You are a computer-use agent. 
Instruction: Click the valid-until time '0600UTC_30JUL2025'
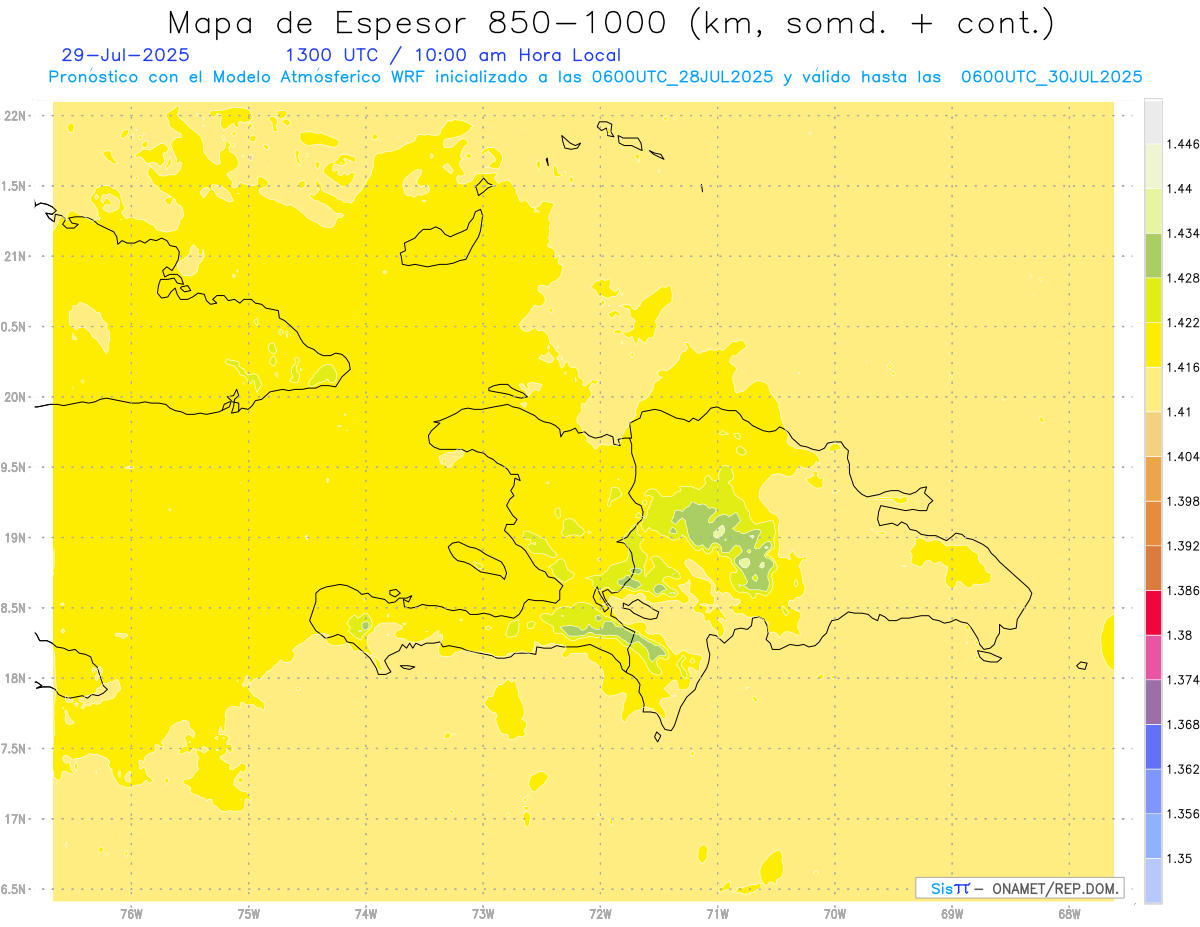[x=1051, y=77]
